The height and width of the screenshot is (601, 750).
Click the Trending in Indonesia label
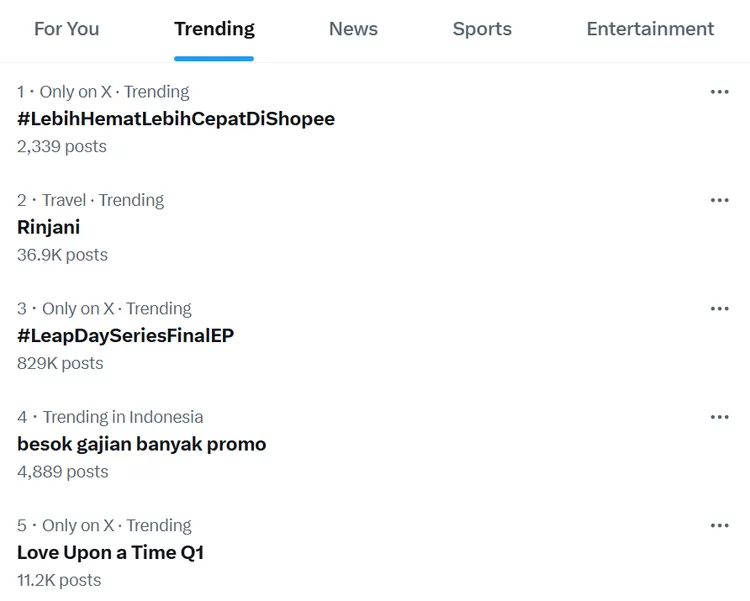(x=122, y=417)
